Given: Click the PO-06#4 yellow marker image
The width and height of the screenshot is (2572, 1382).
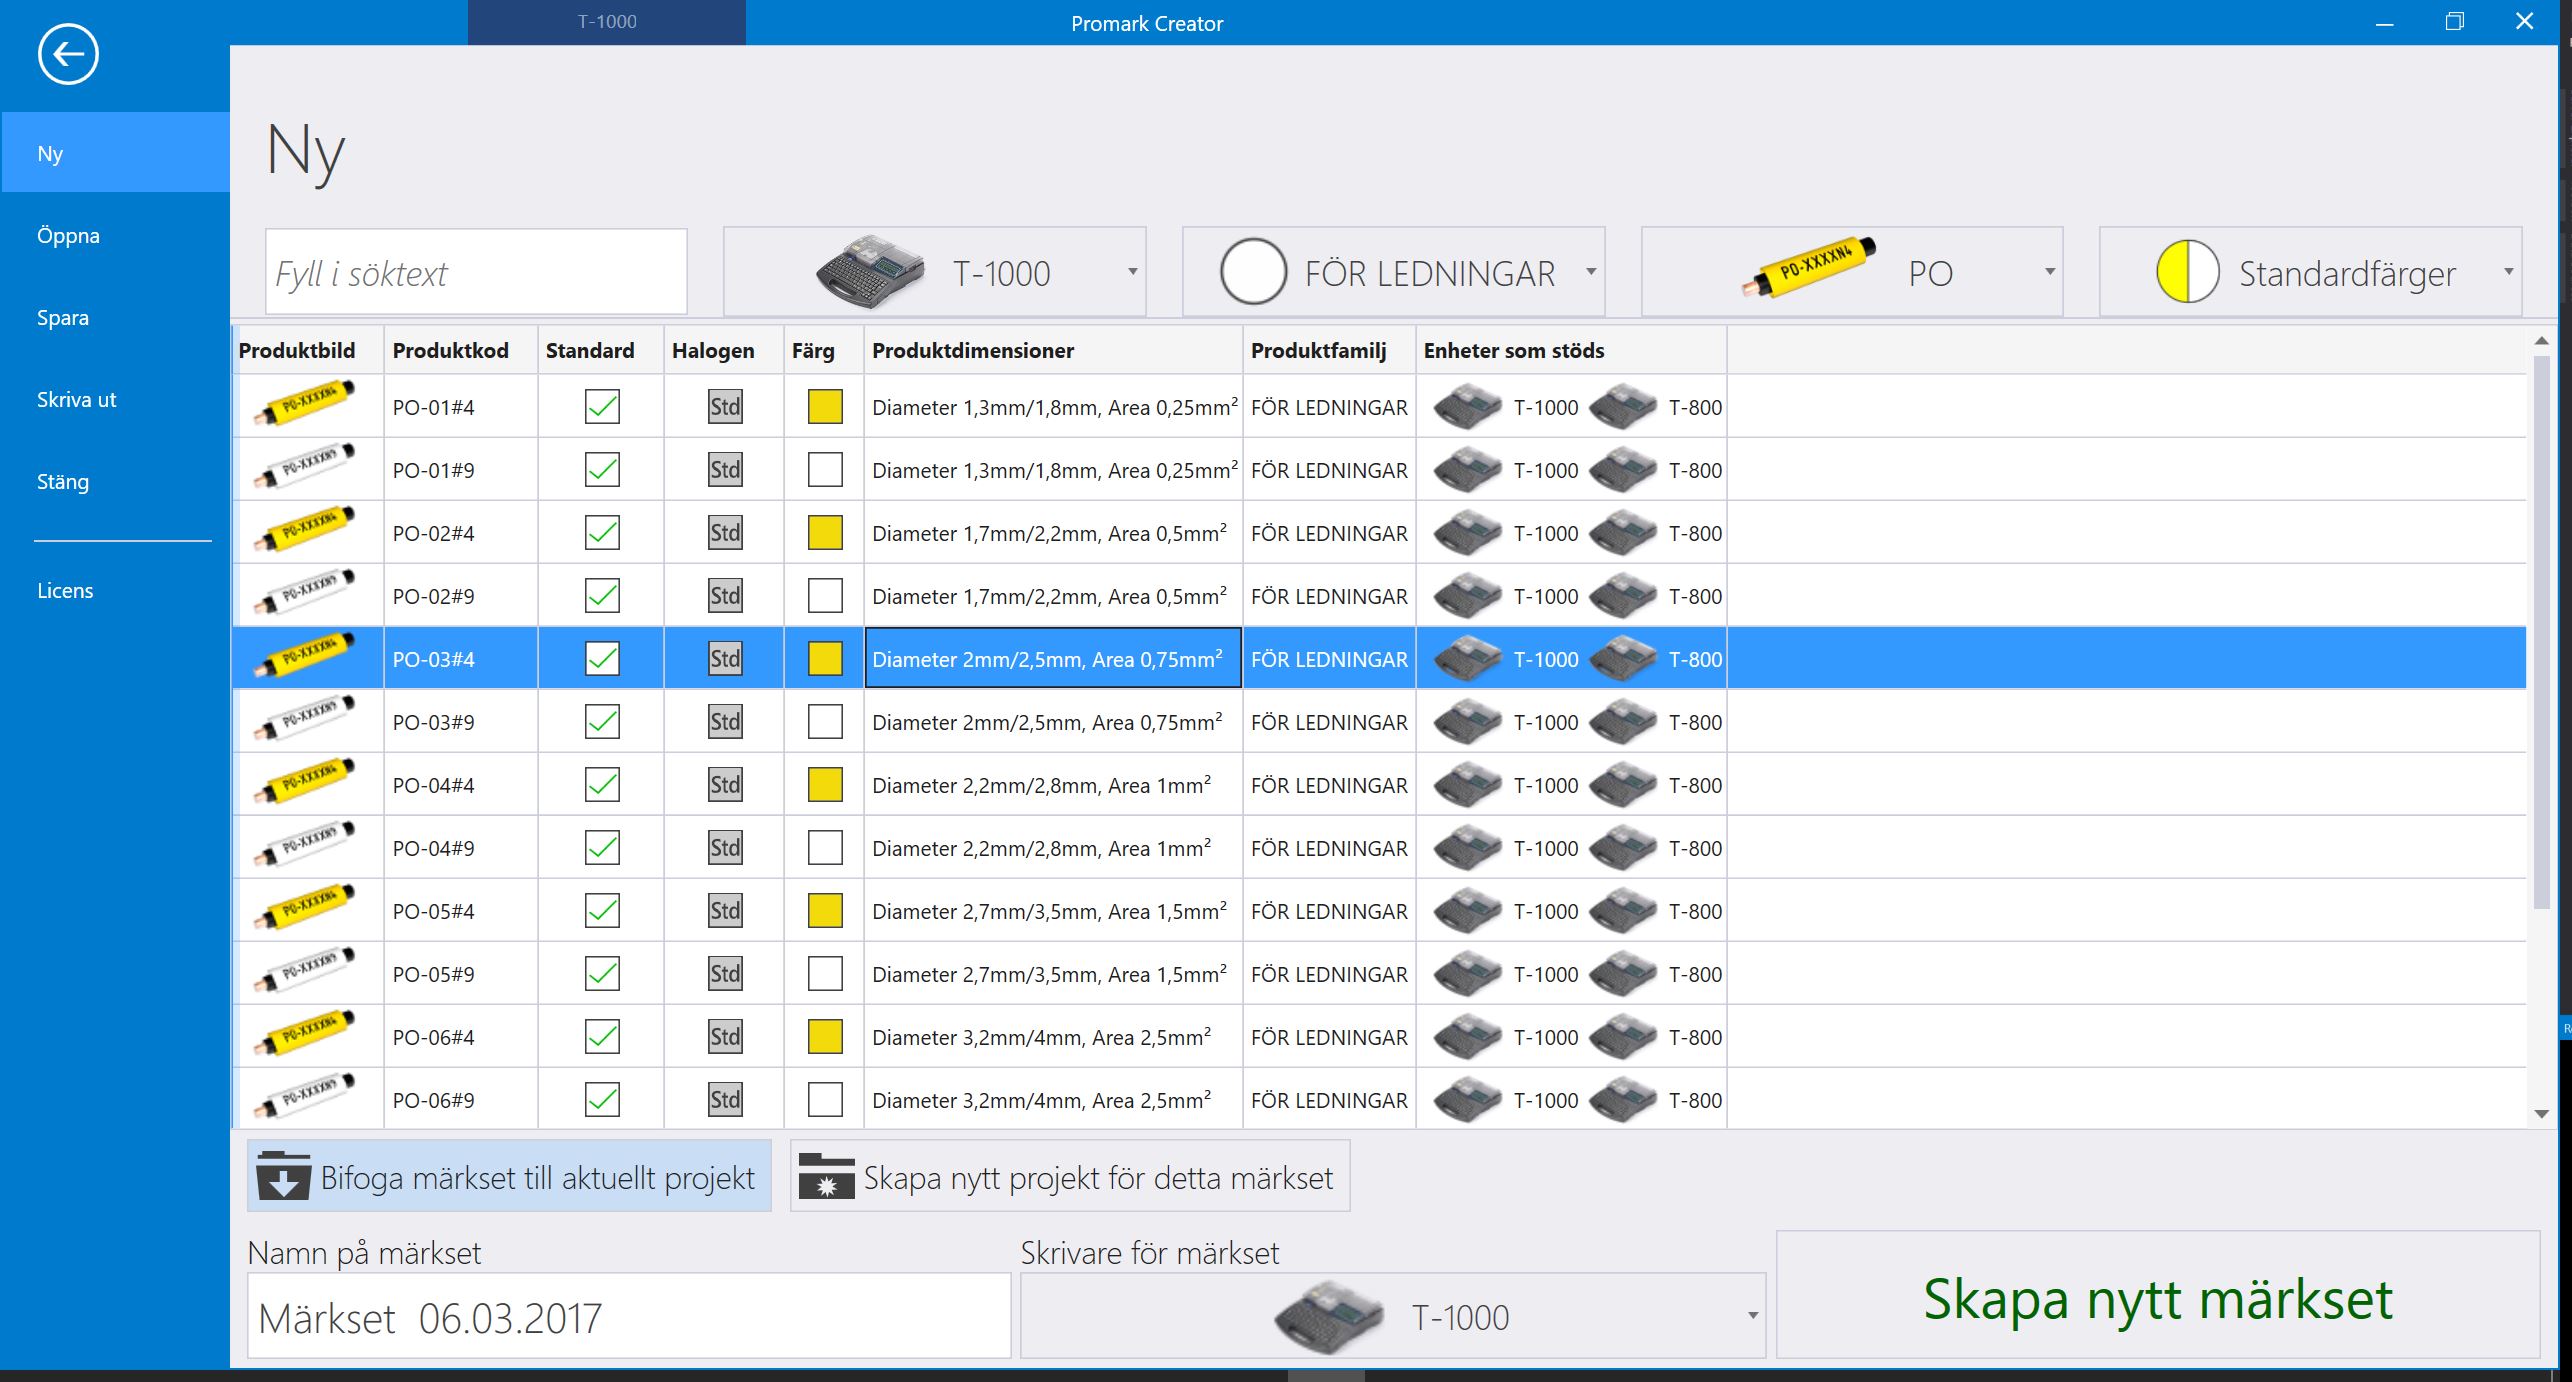Looking at the screenshot, I should click(305, 1035).
